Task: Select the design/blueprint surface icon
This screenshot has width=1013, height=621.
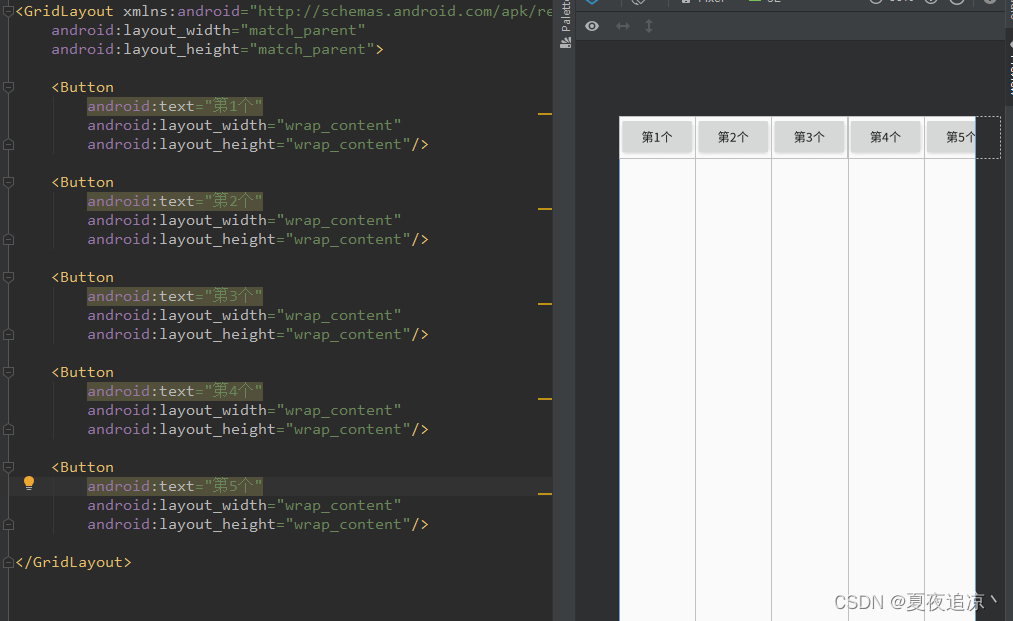Action: tap(590, 3)
